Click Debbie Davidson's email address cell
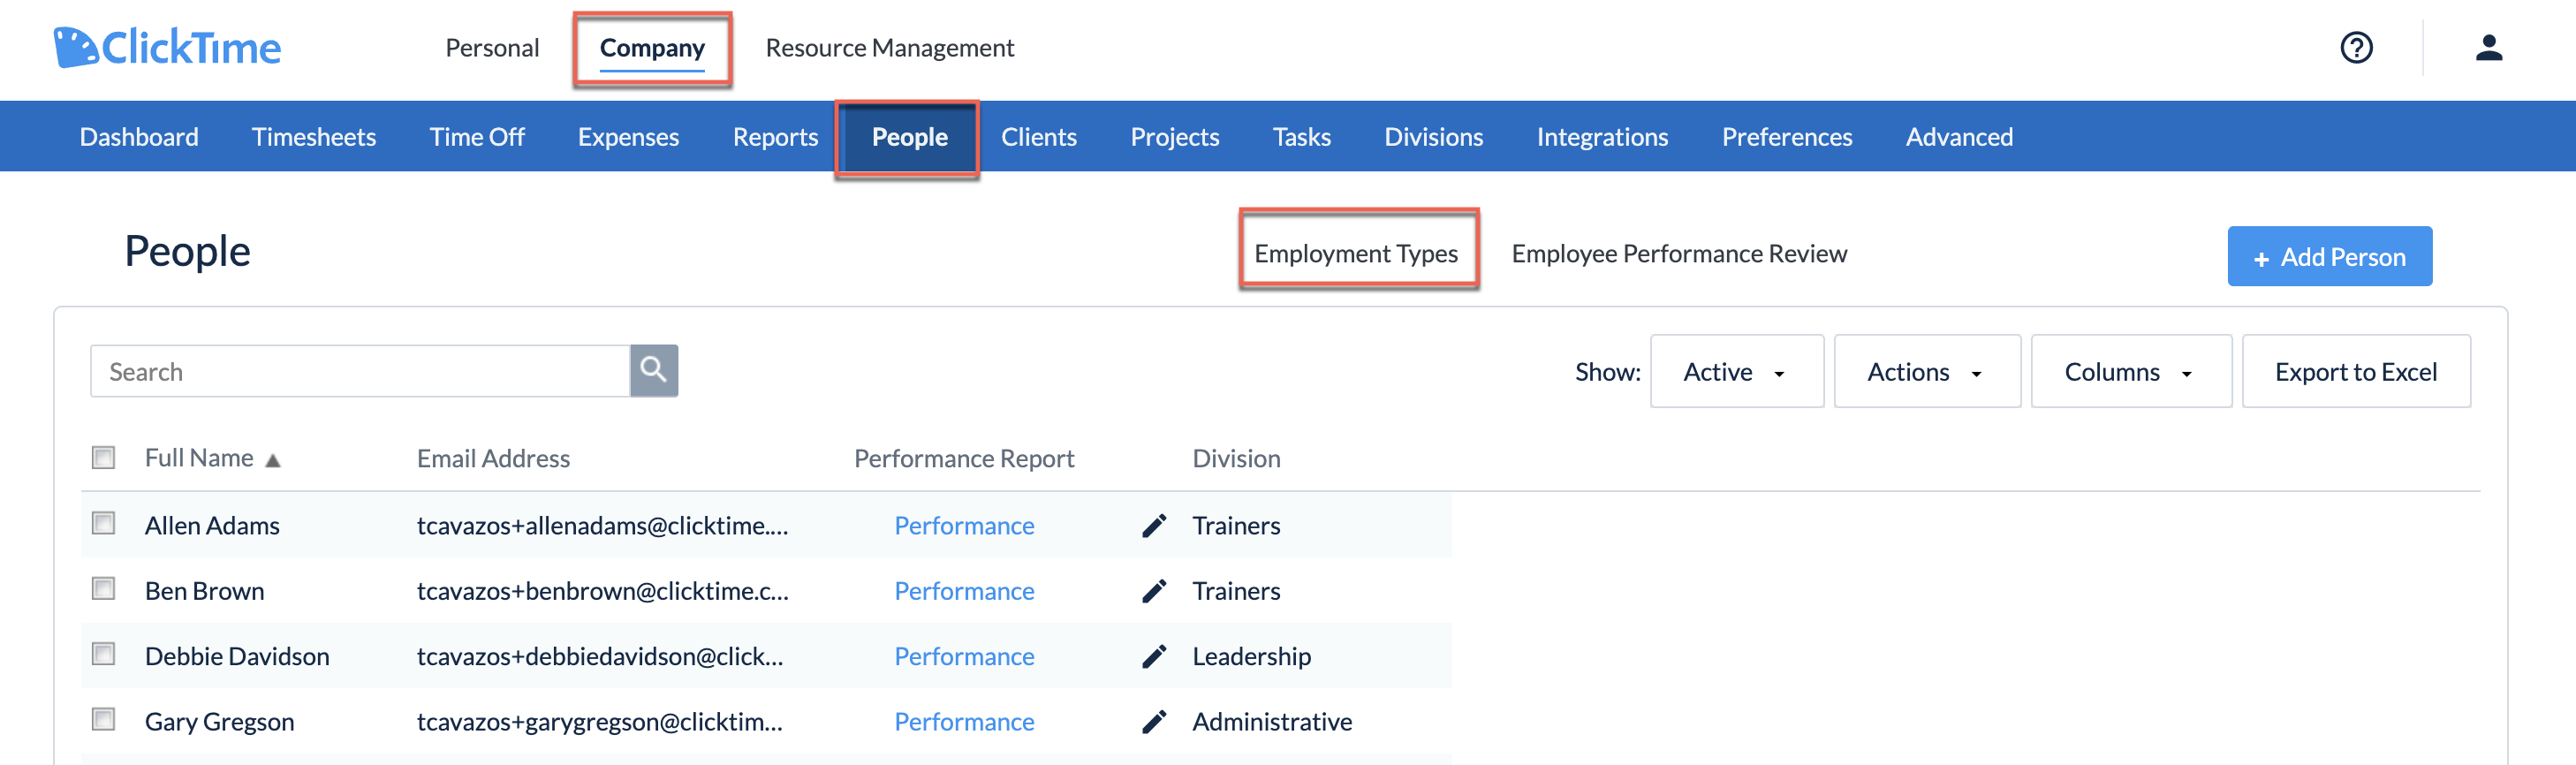Screen dimensions: 2576x765 [x=600, y=656]
